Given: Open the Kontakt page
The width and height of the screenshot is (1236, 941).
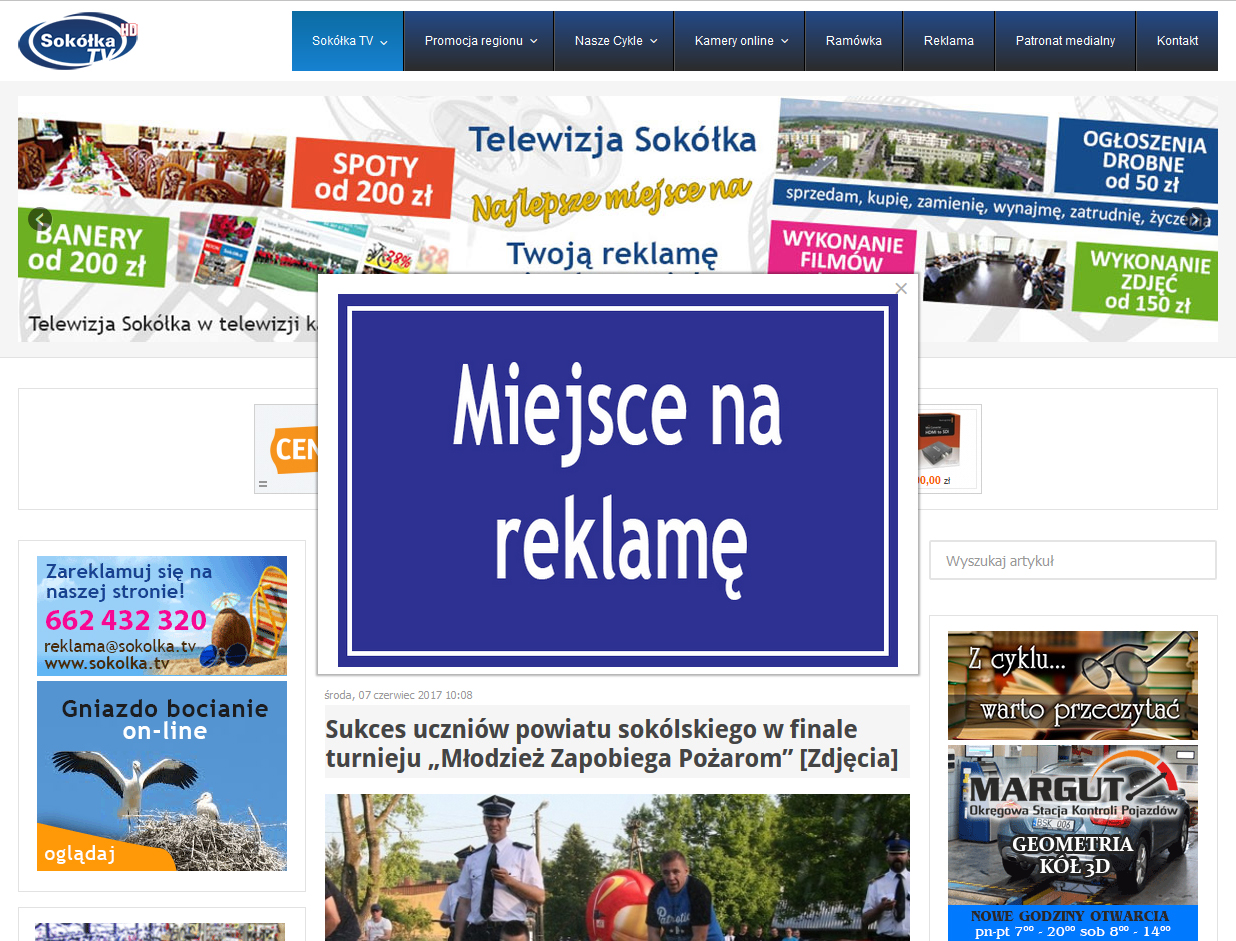Looking at the screenshot, I should point(1177,41).
